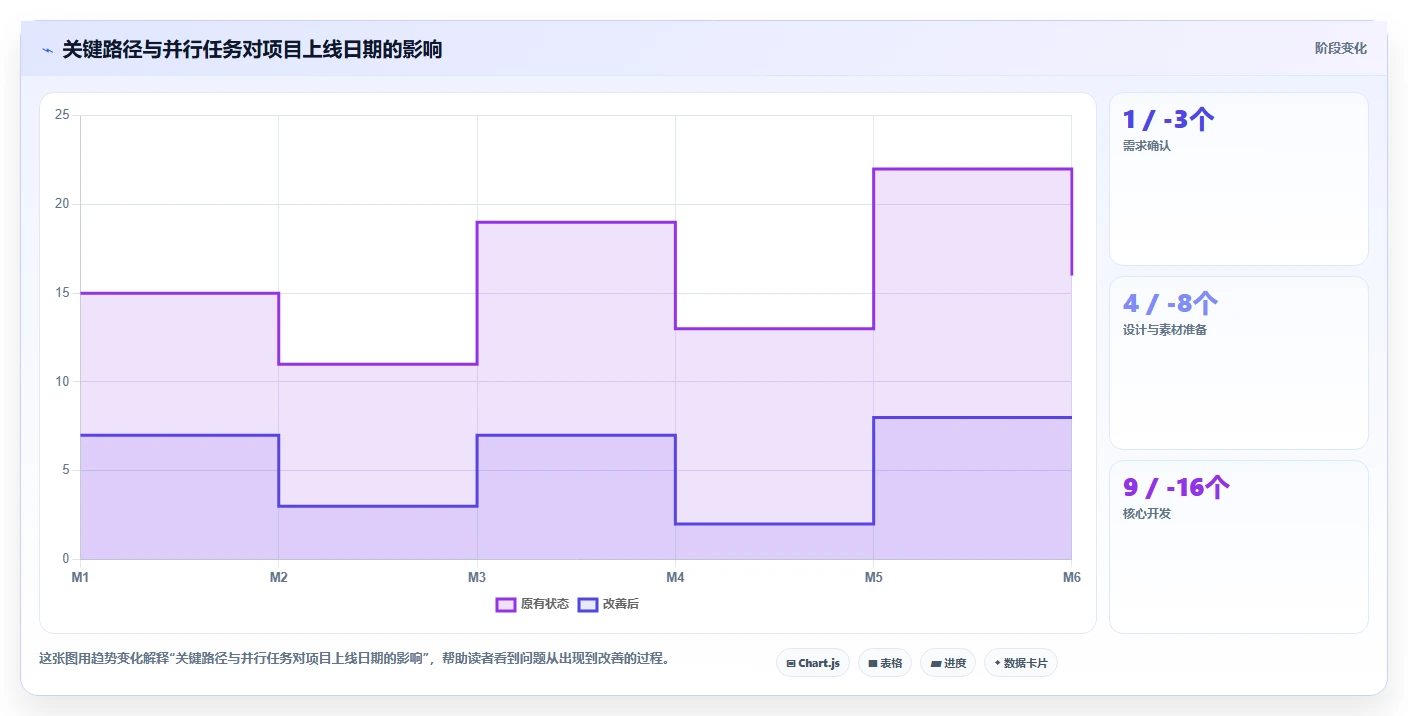Click the y-axis label 10

coord(62,381)
